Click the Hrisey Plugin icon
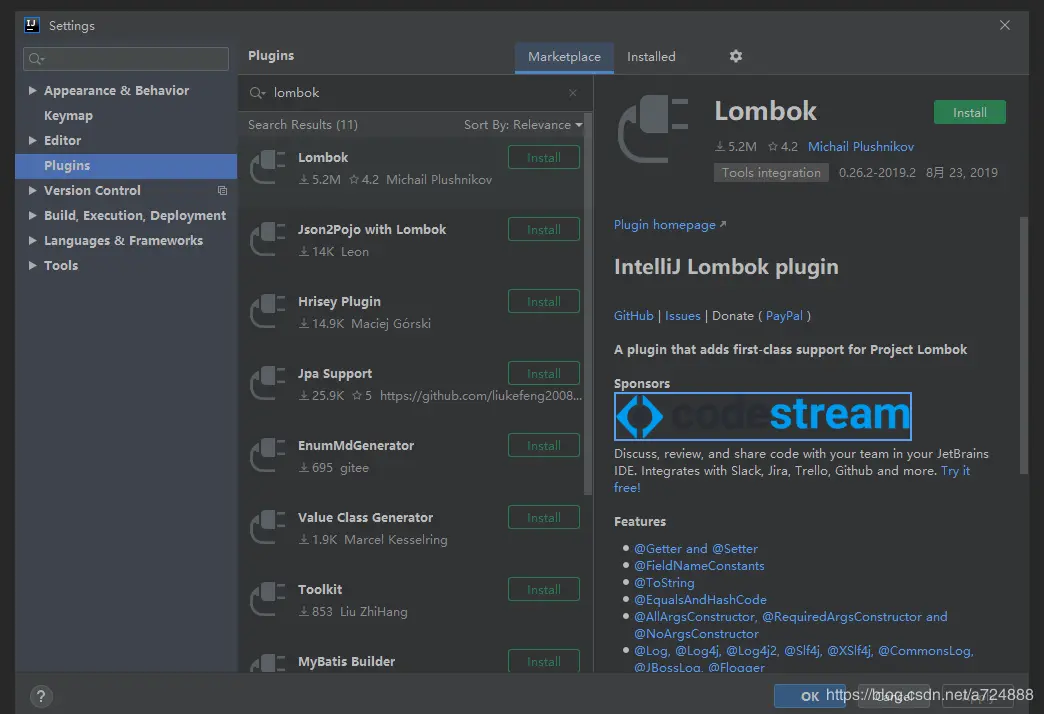 click(267, 312)
